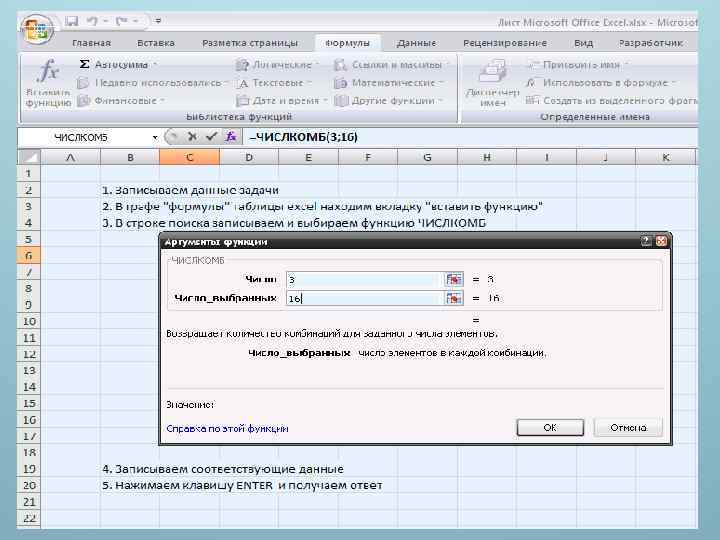Click Присвоить имя command
Image resolution: width=720 pixels, height=540 pixels.
coord(579,65)
